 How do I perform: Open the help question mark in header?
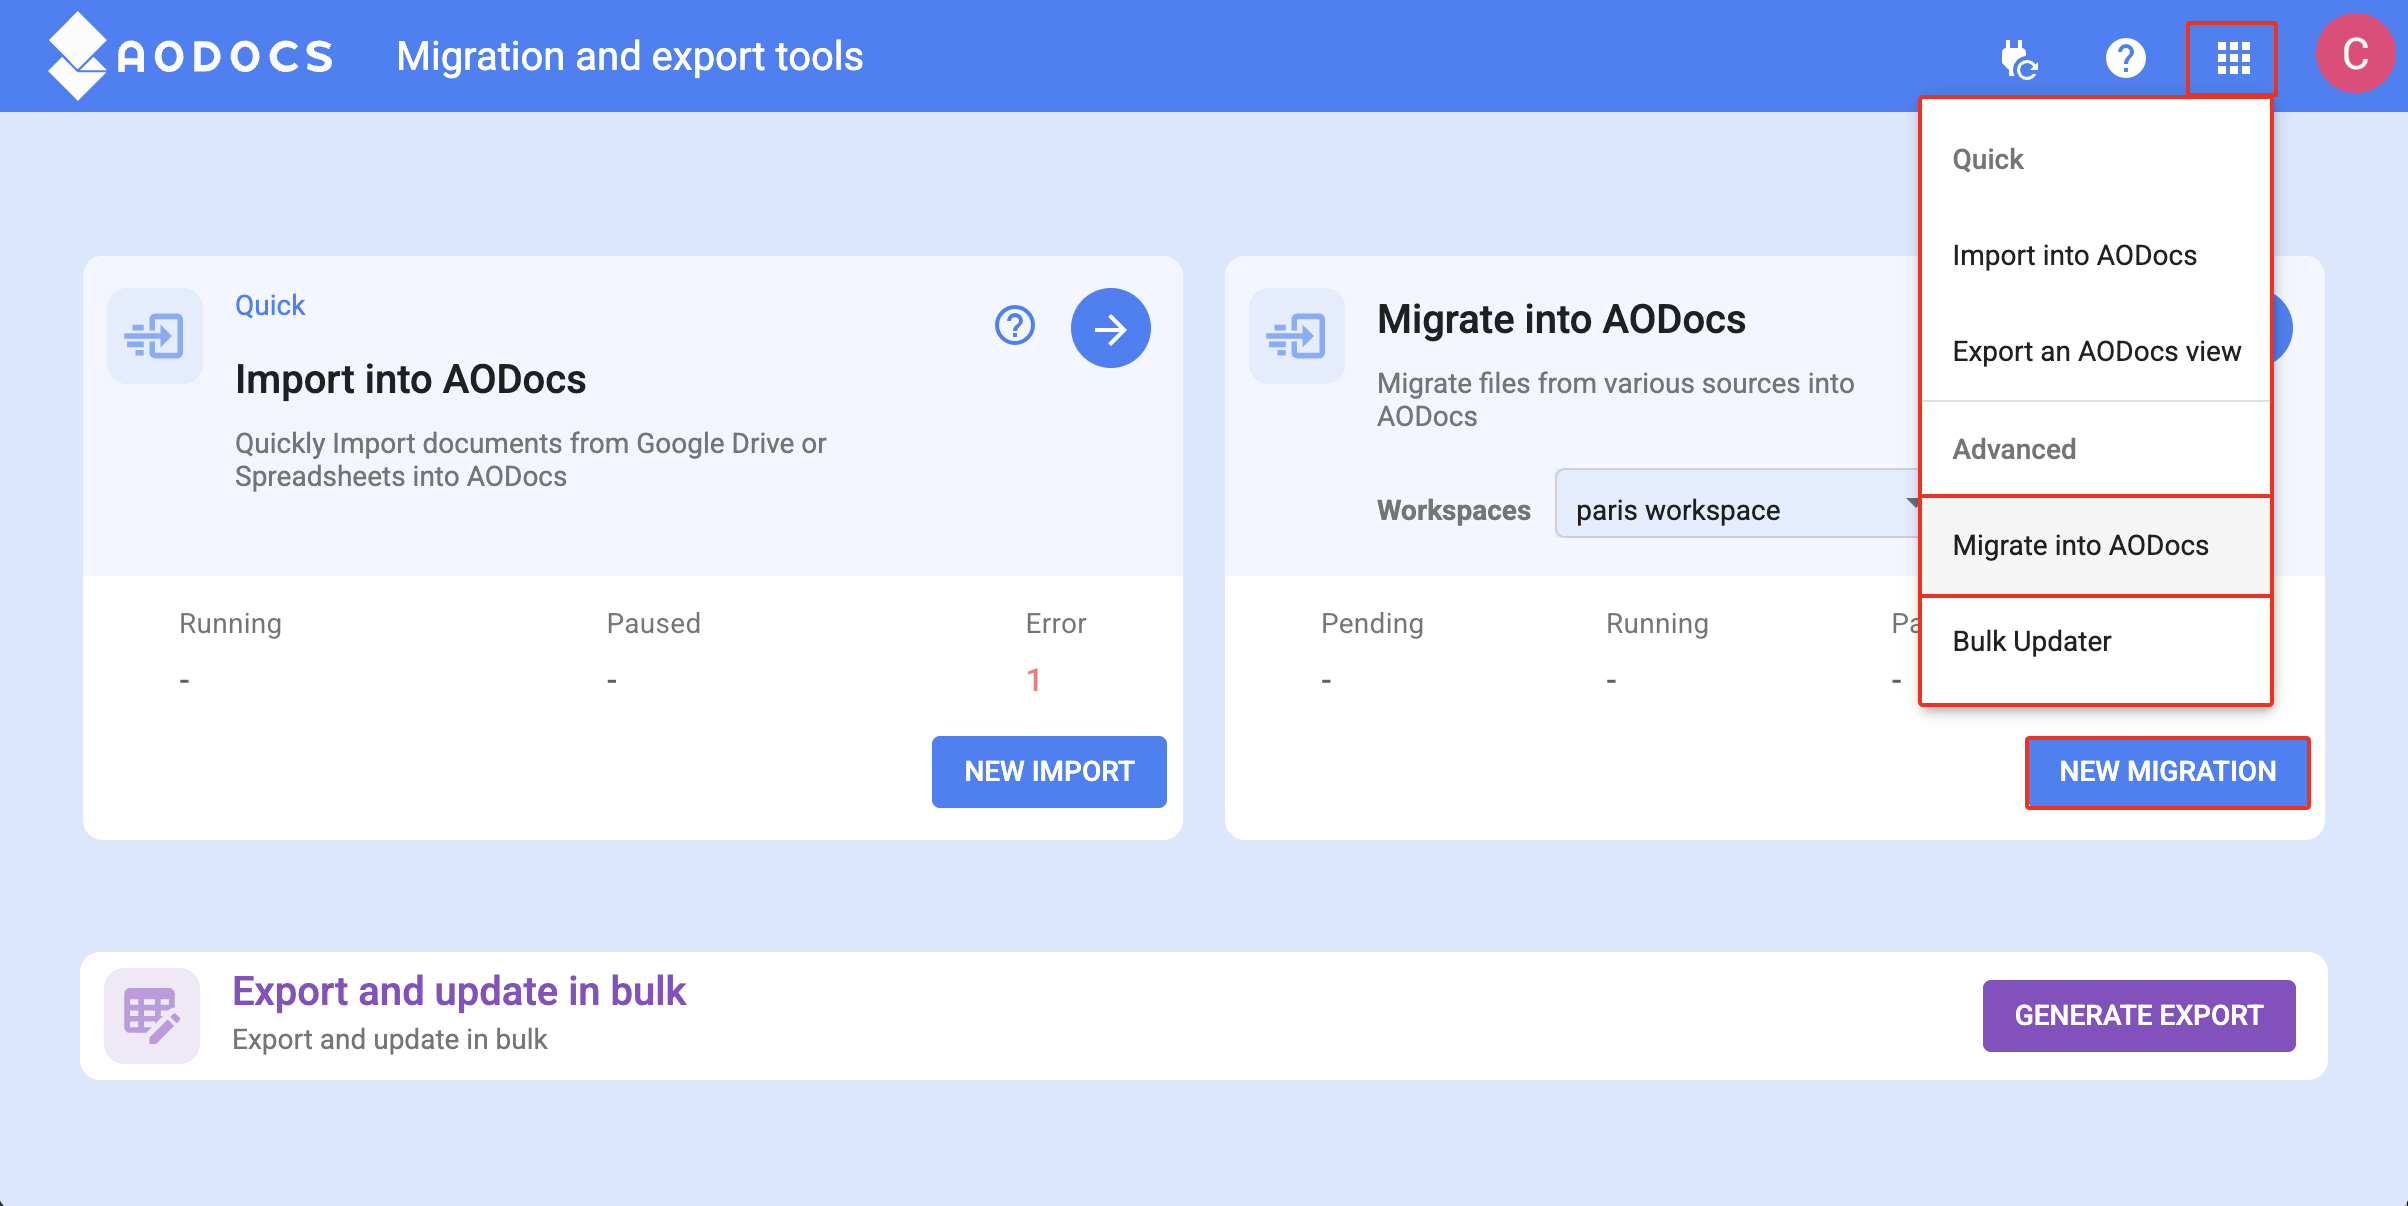(x=2125, y=58)
